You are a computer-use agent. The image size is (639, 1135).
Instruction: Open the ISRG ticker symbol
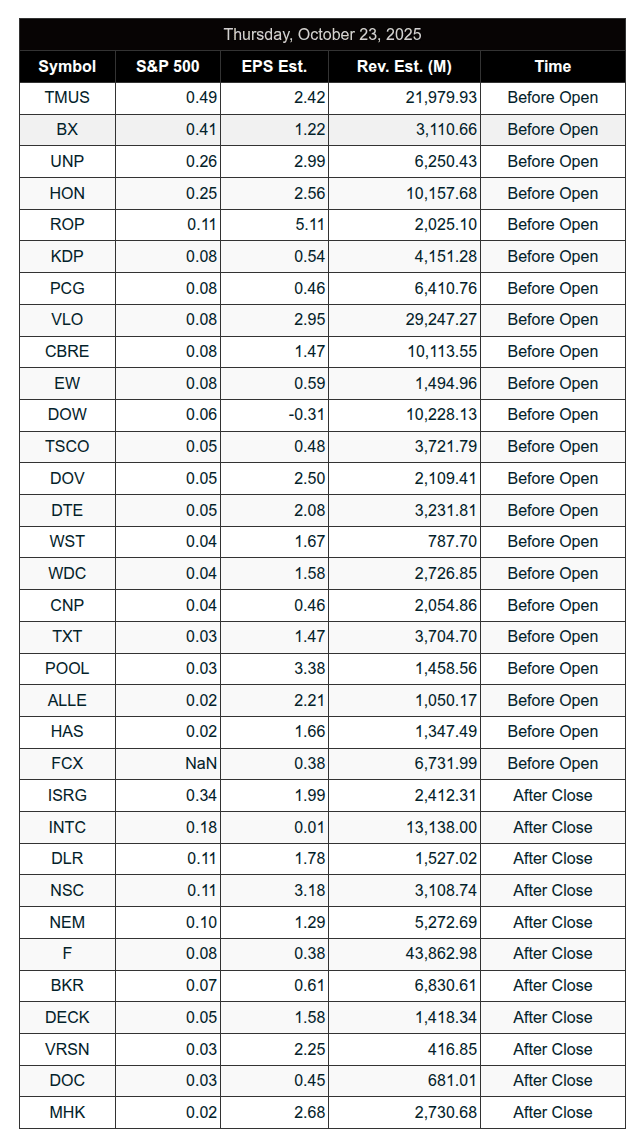(67, 795)
